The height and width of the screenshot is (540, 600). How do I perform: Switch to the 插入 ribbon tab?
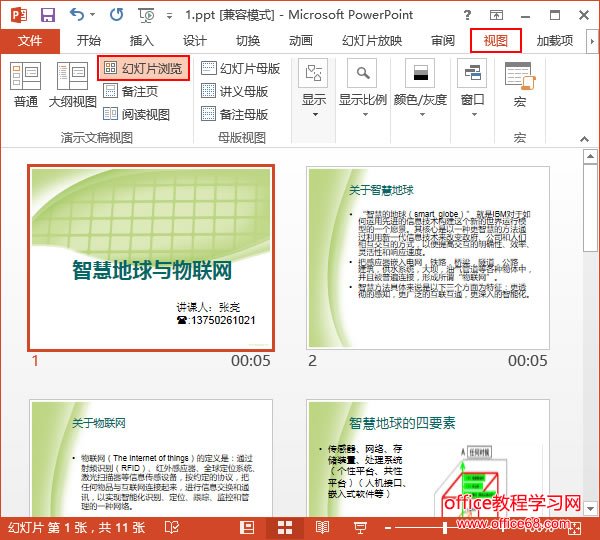pyautogui.click(x=142, y=41)
